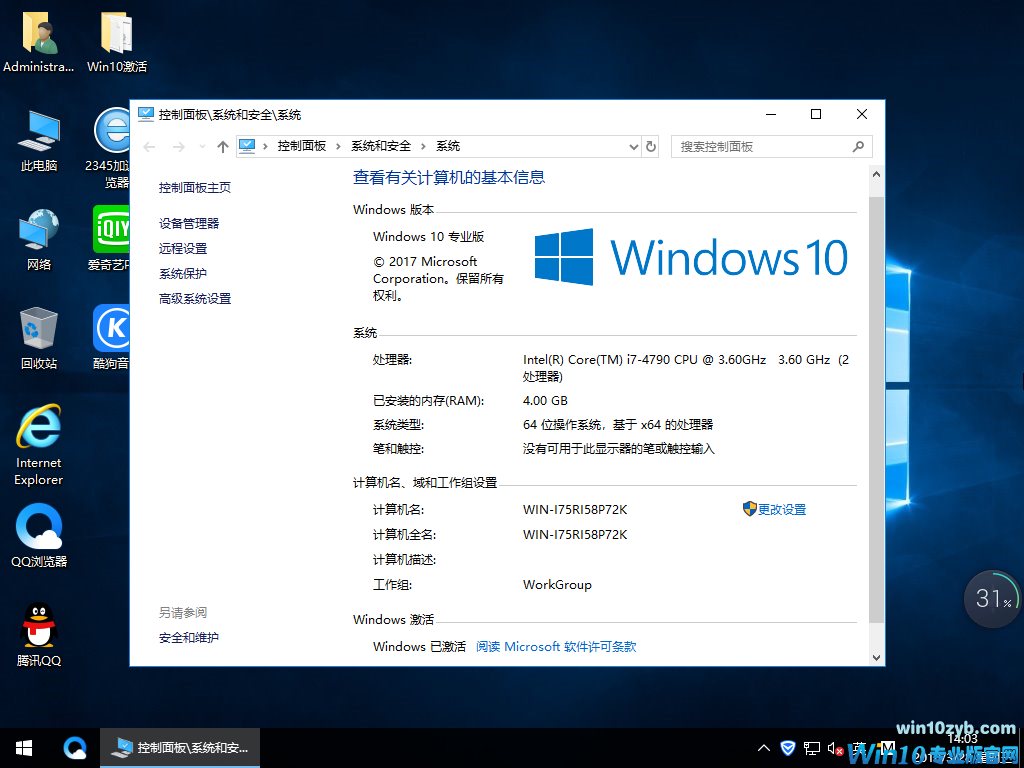
Task: Select 高级系统设置 in the left sidebar
Action: point(195,299)
